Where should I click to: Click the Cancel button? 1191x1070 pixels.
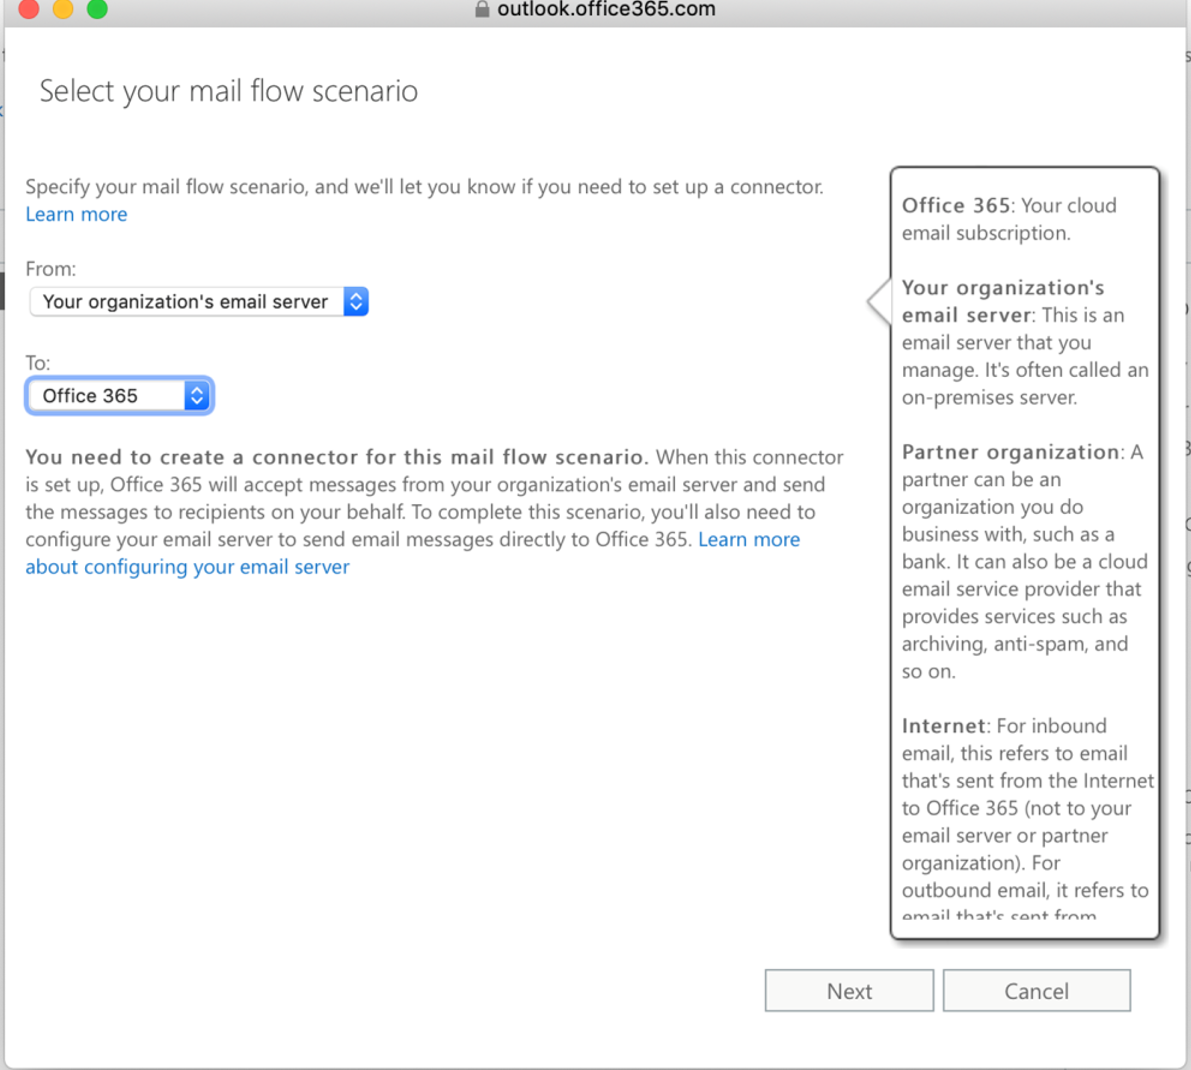point(1036,990)
